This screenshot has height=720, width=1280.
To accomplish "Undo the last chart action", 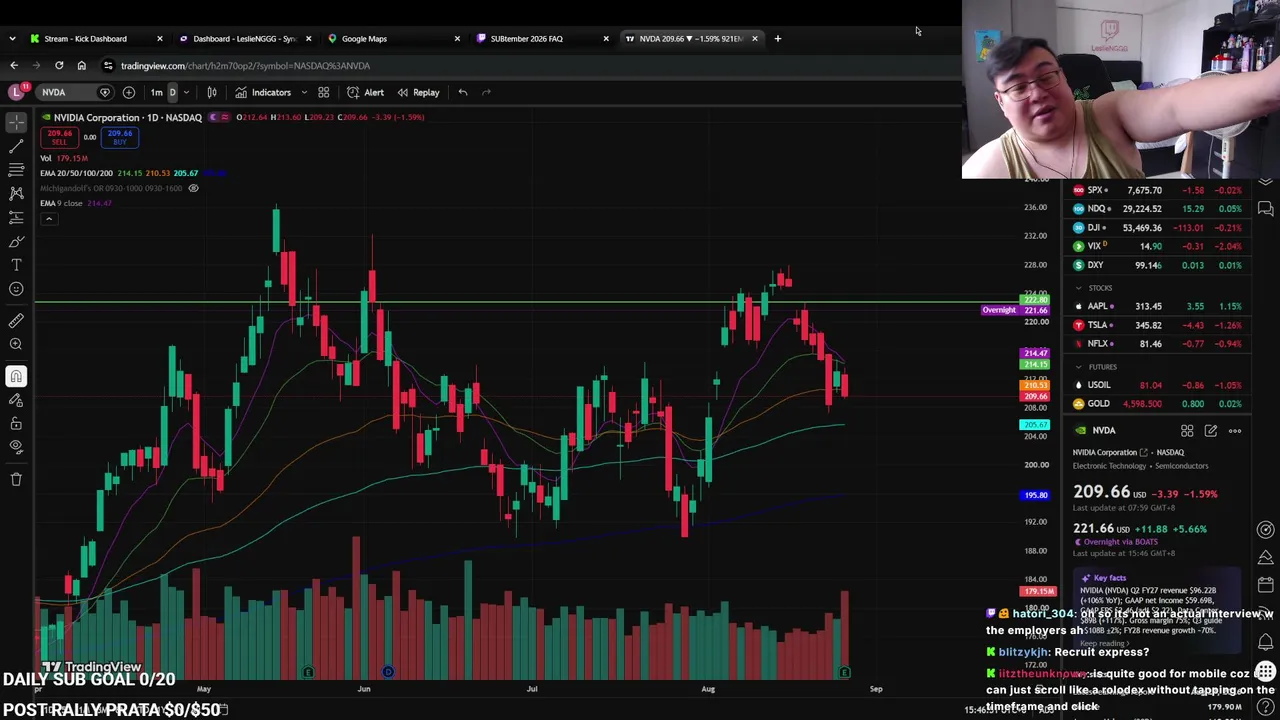I will tap(462, 92).
